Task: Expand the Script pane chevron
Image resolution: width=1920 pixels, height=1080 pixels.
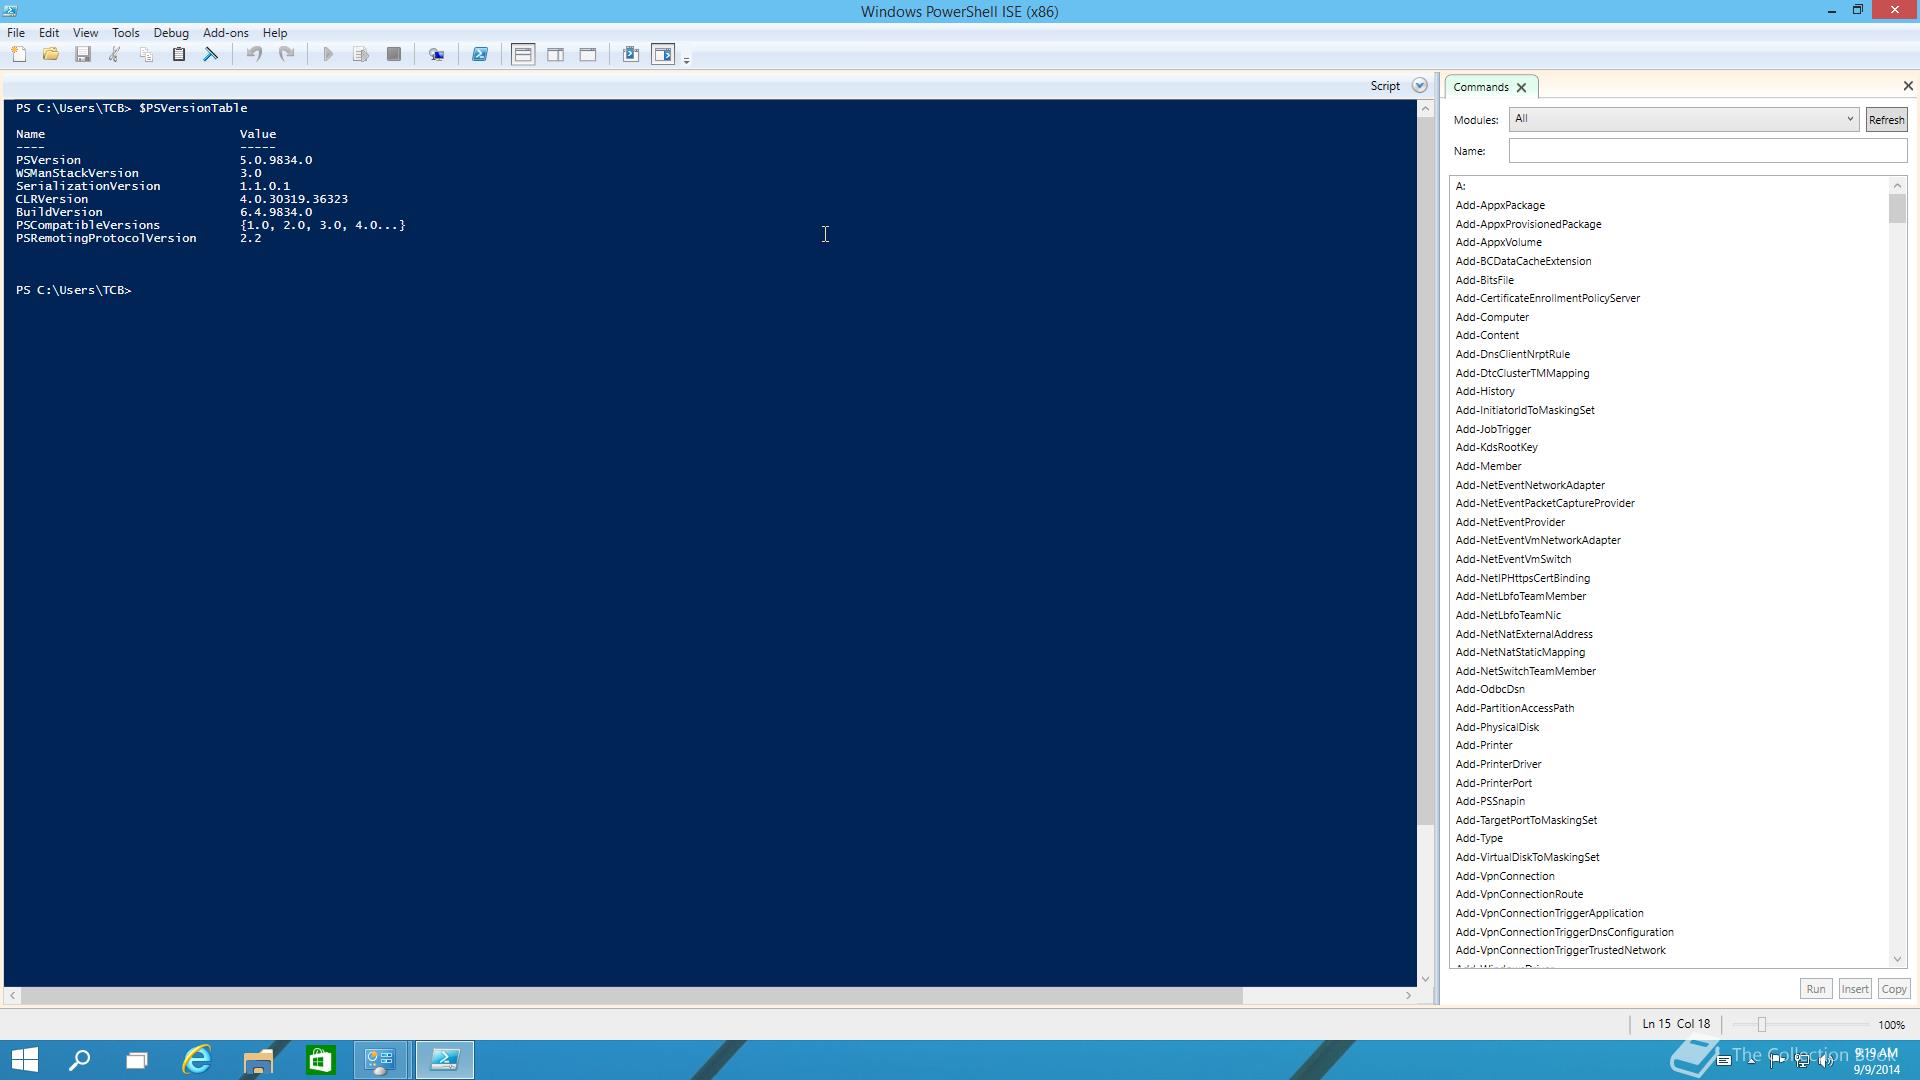Action: tap(1419, 86)
